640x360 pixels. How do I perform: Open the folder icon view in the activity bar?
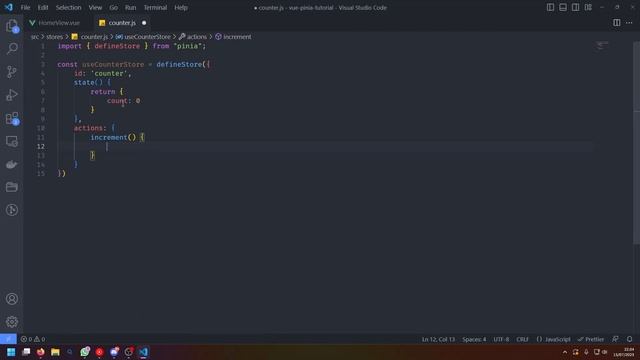(12, 187)
